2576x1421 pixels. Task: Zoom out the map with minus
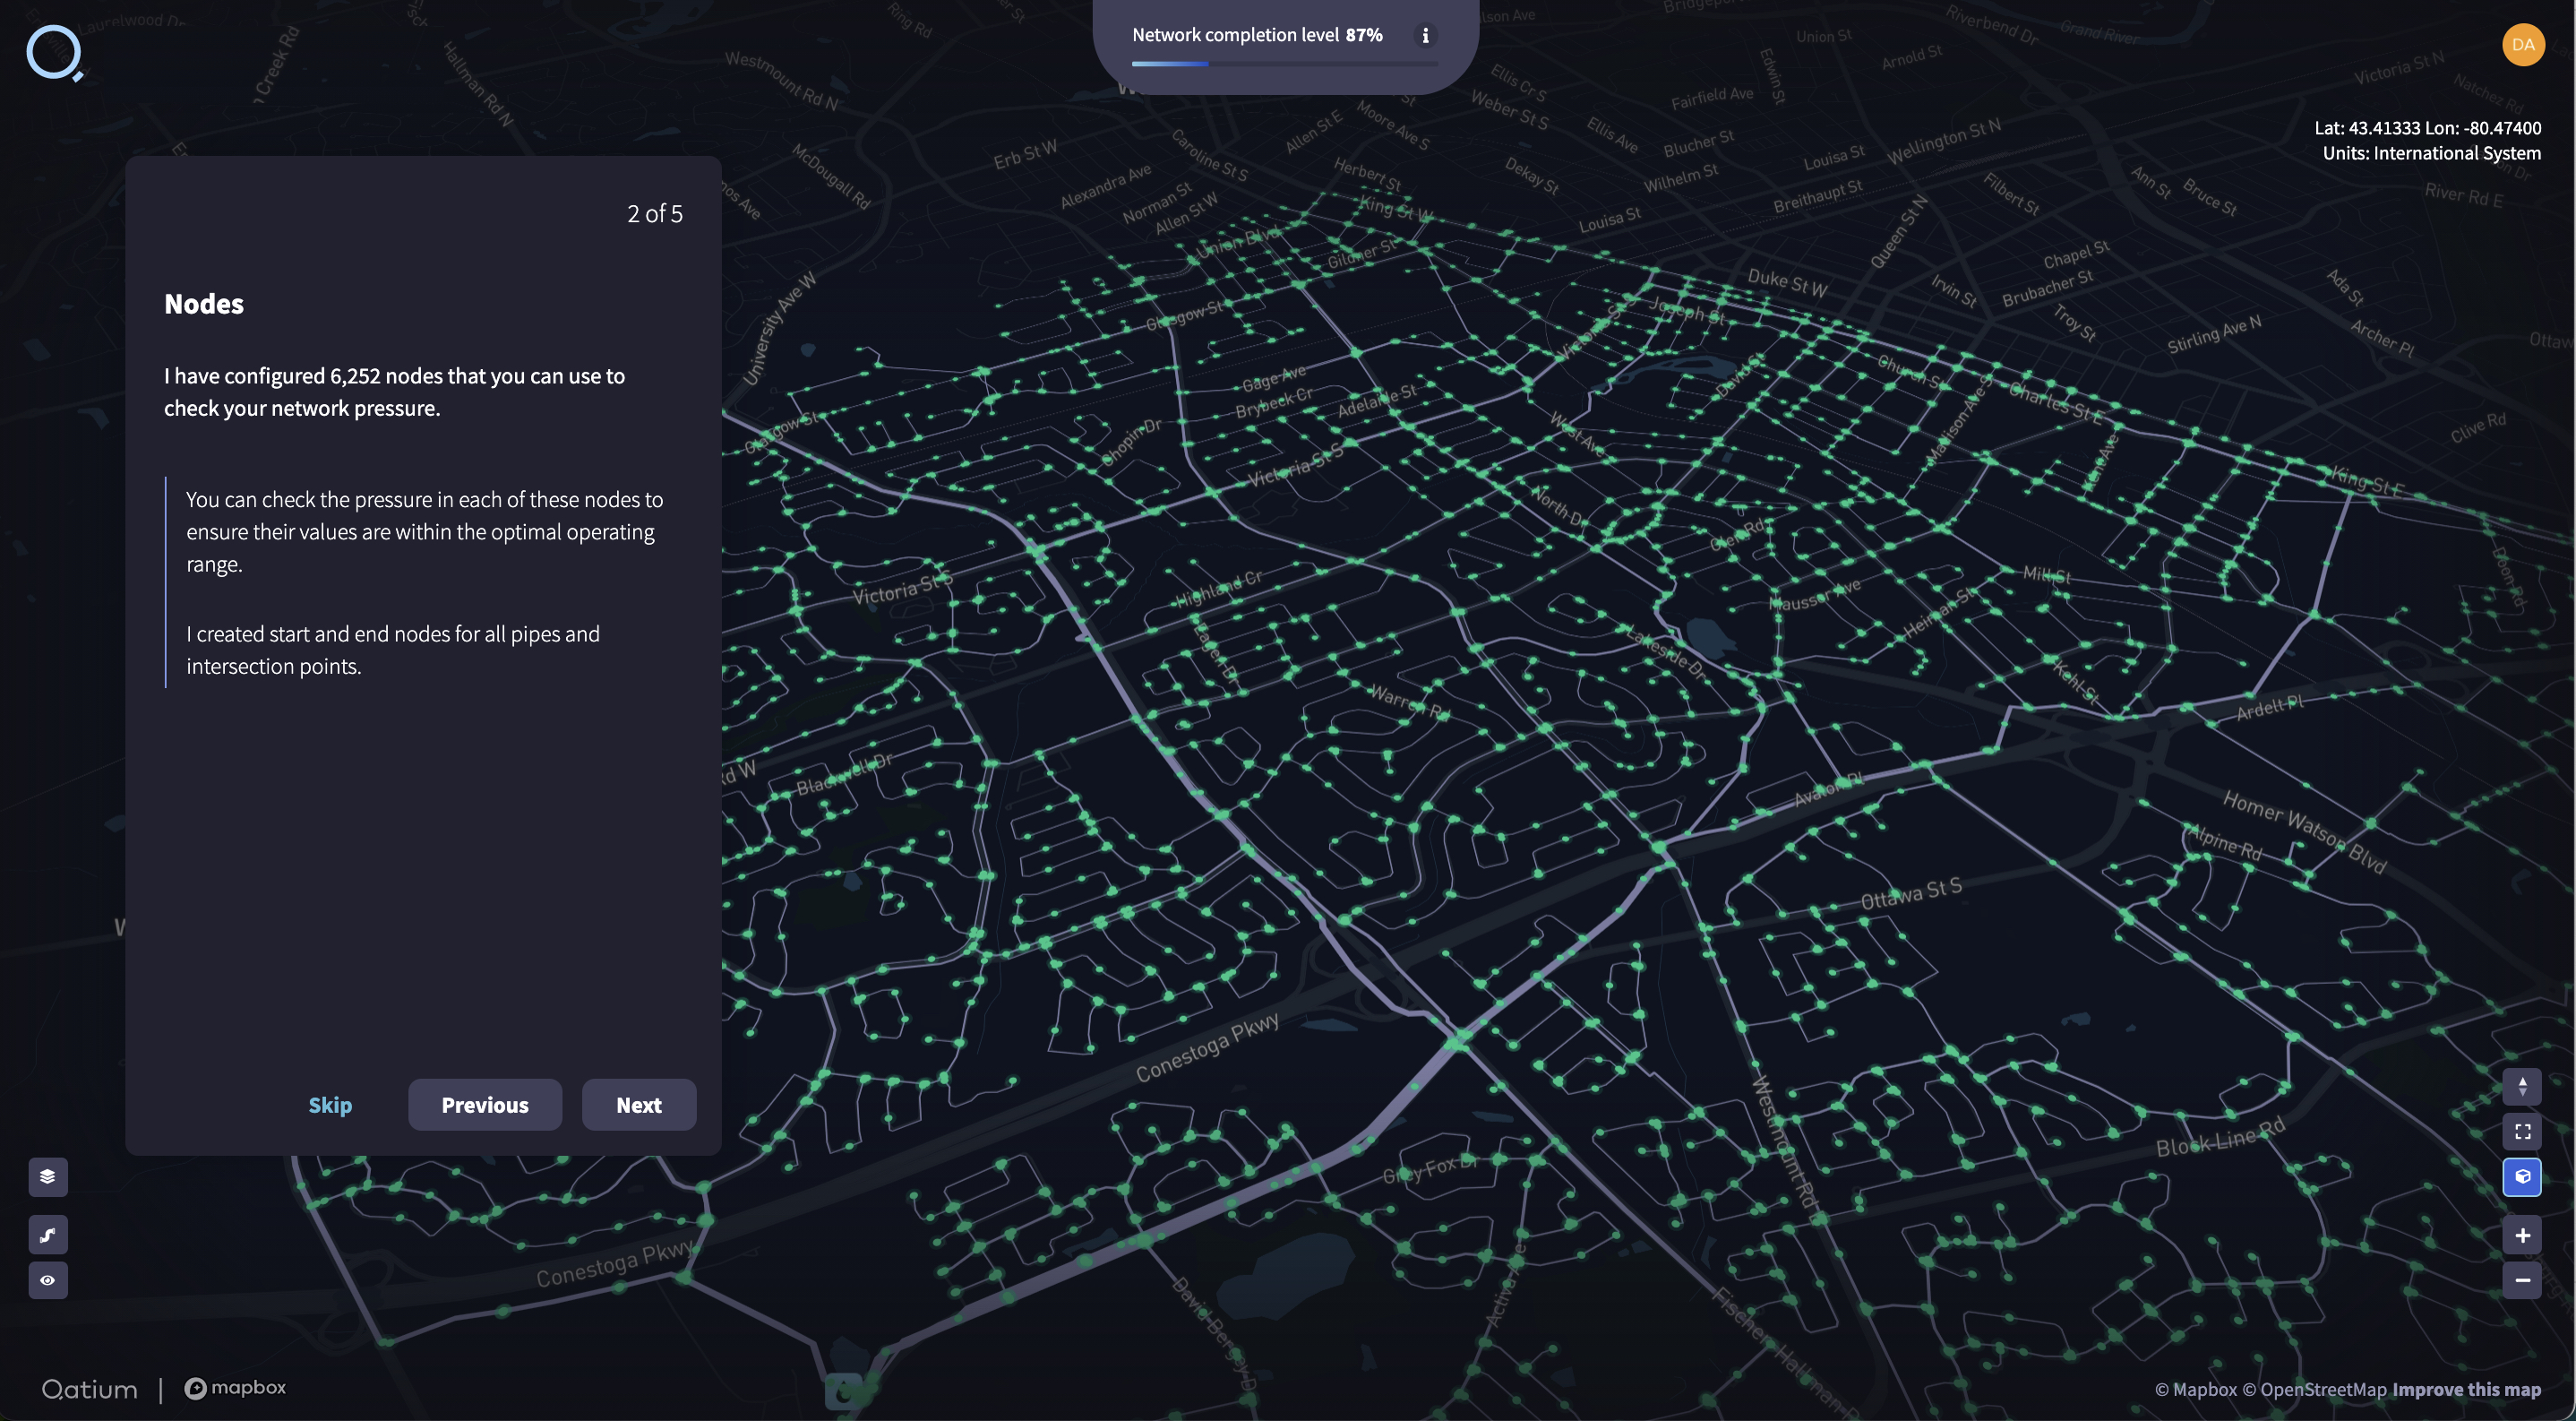click(2522, 1280)
